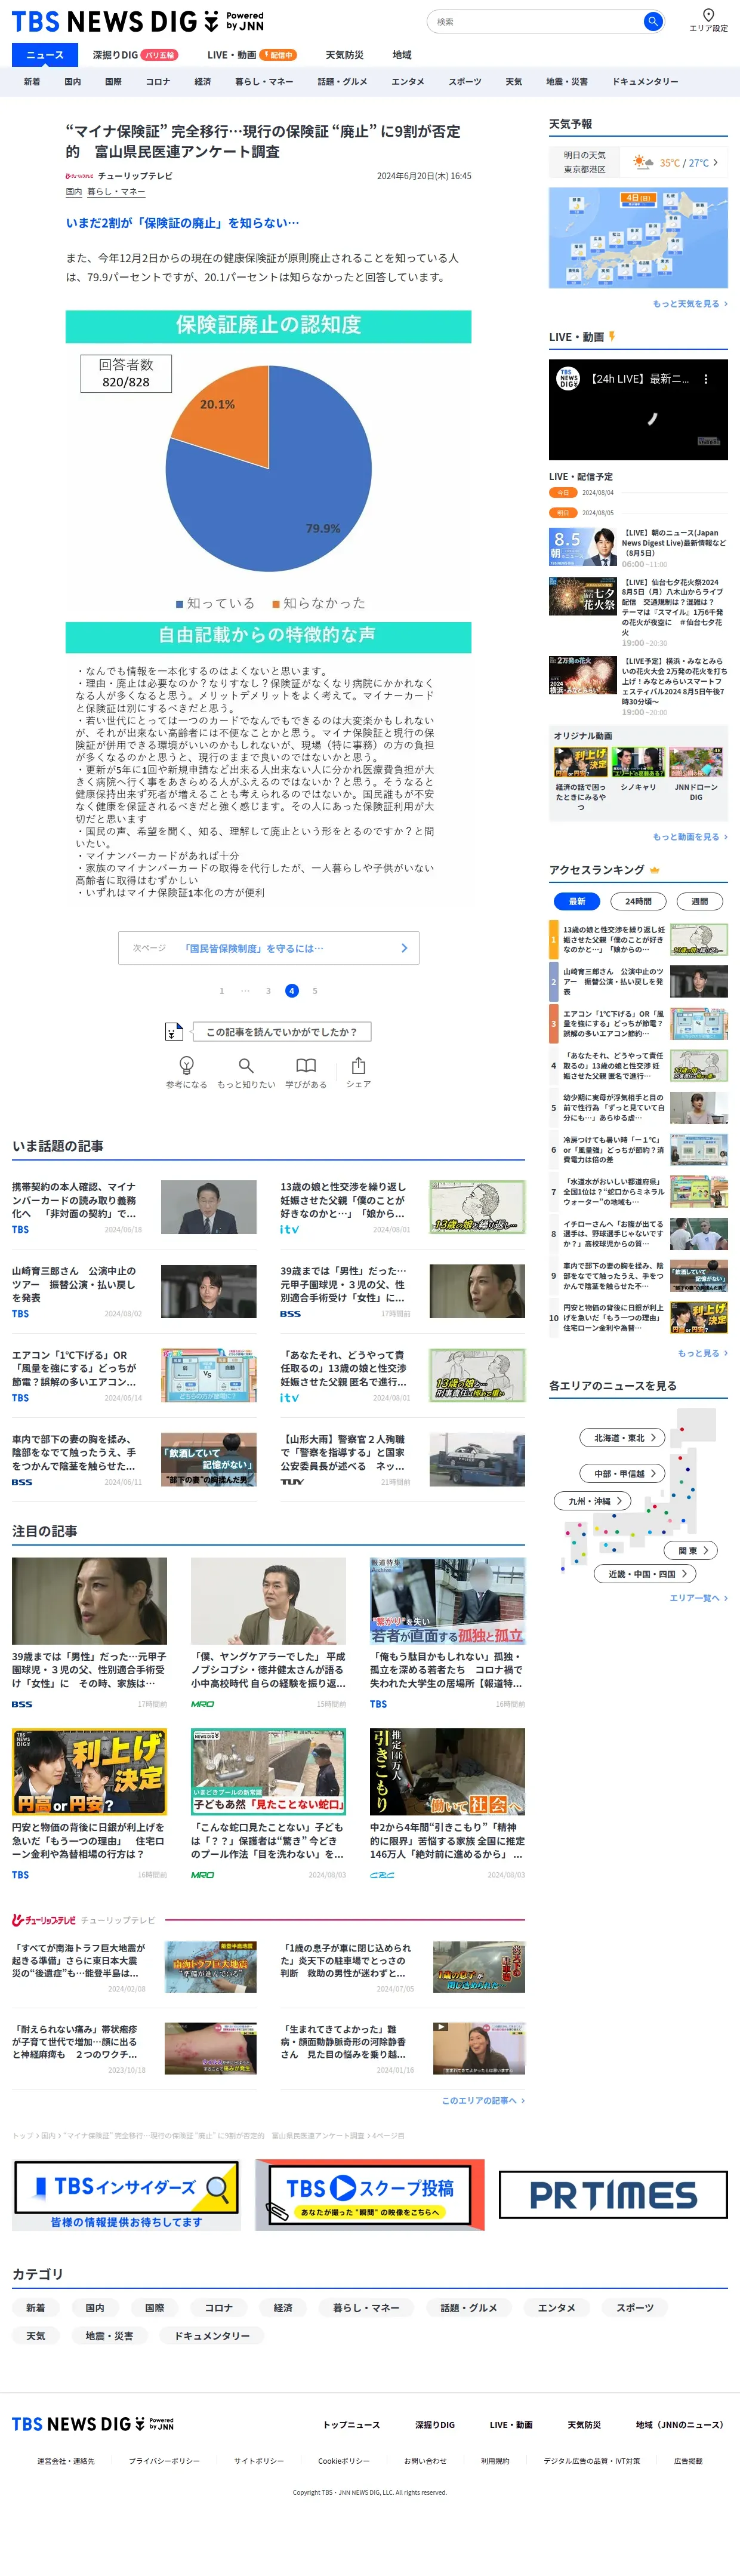Click the PR TIMES banner
This screenshot has width=740, height=2576.
click(613, 2194)
